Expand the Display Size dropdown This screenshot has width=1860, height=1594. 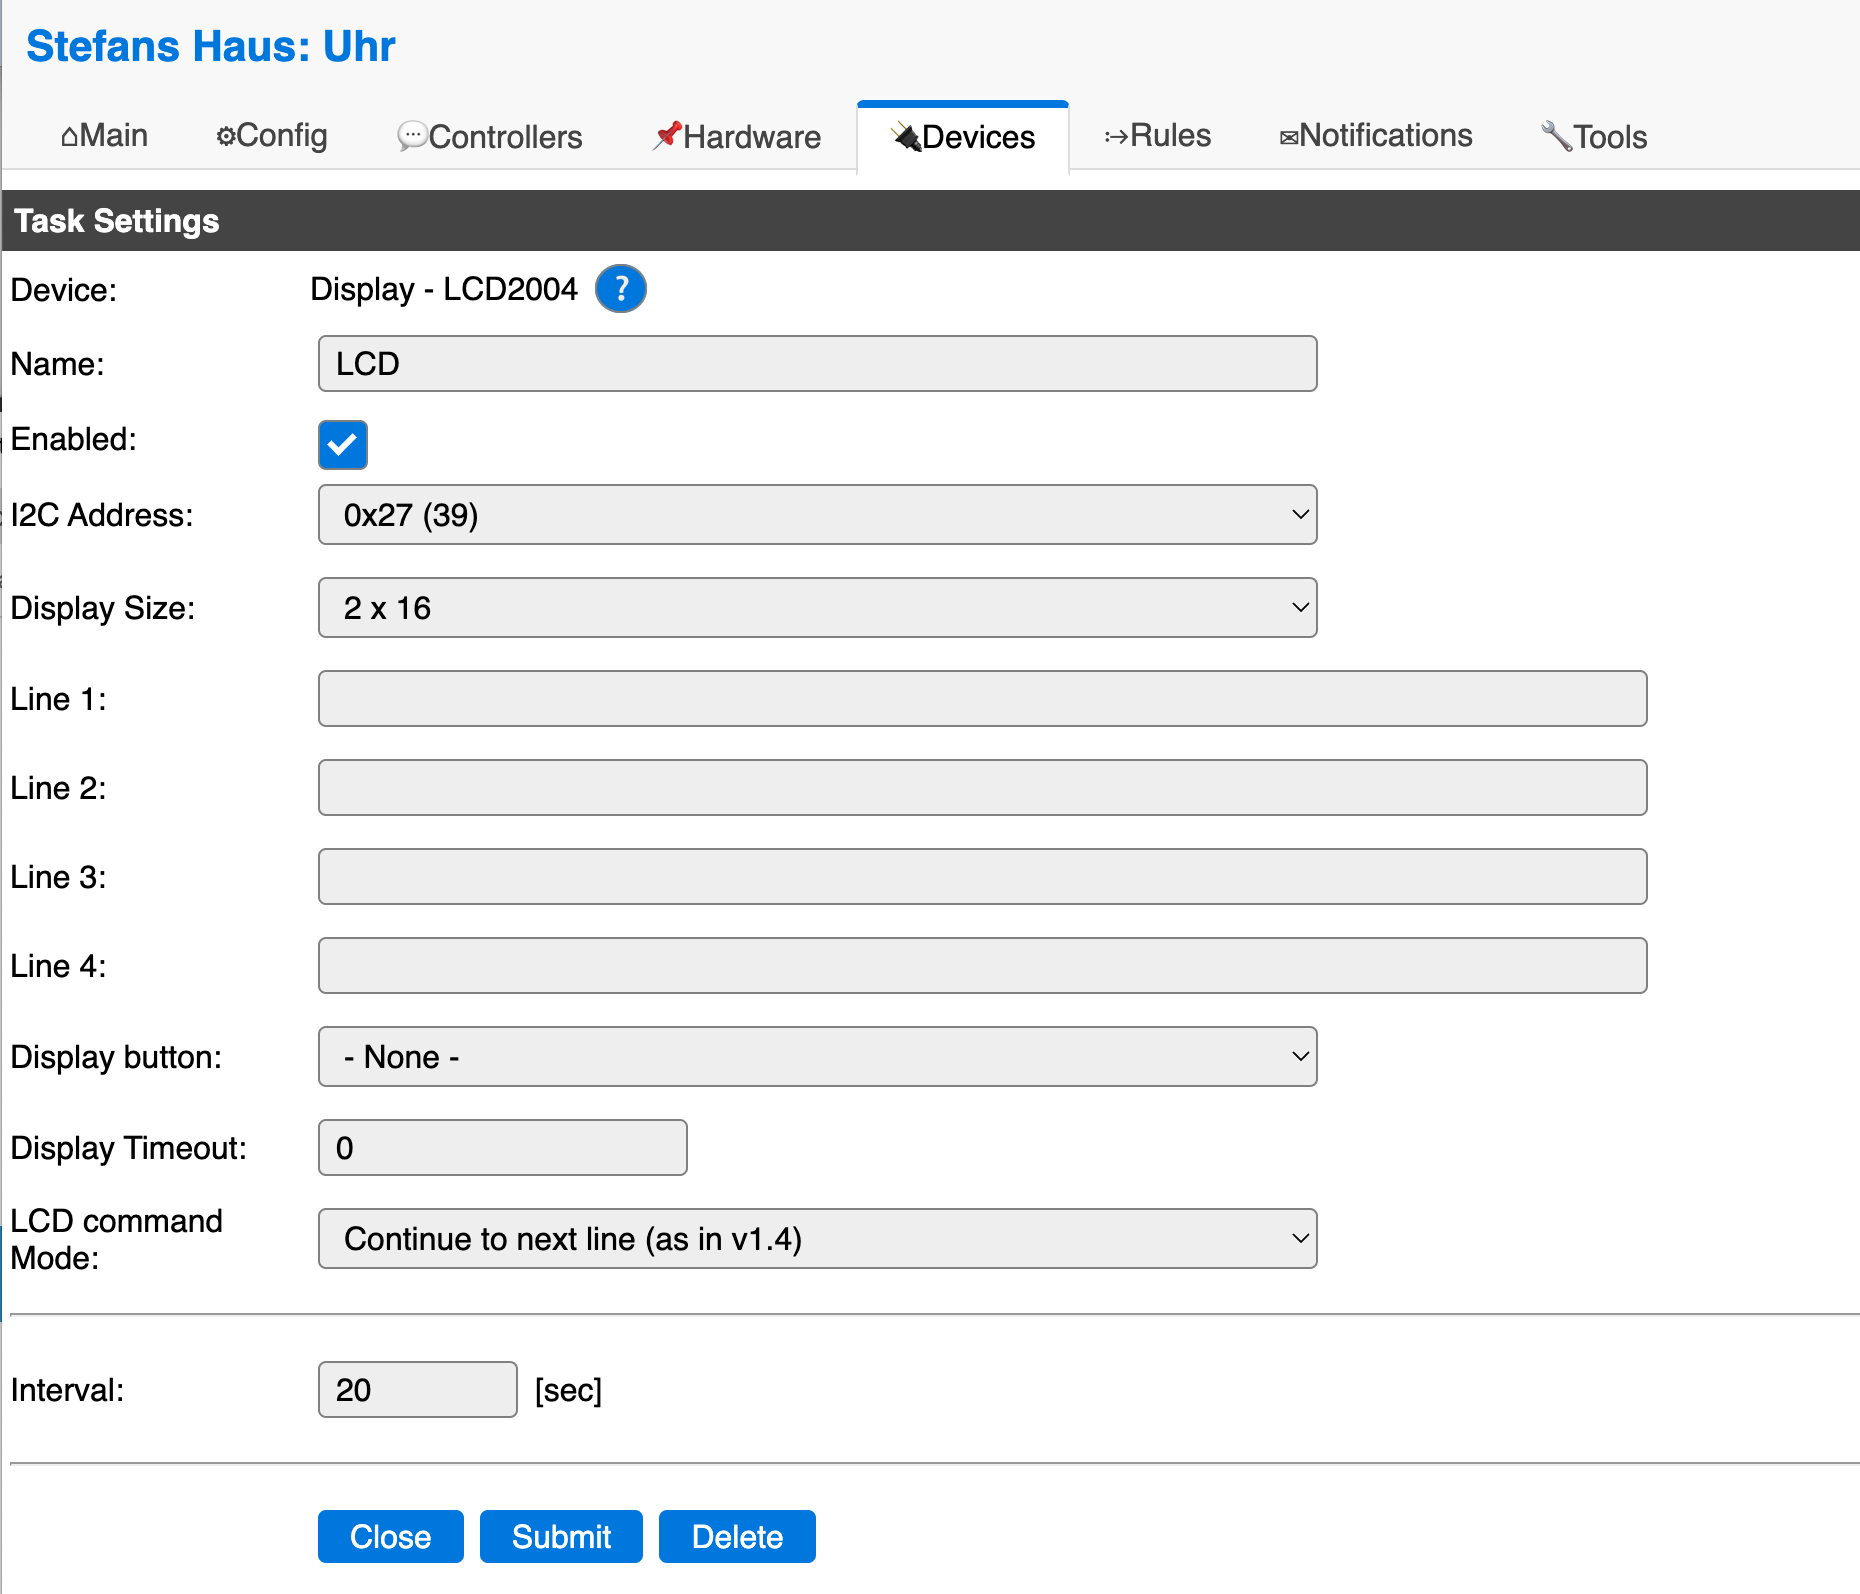point(817,607)
